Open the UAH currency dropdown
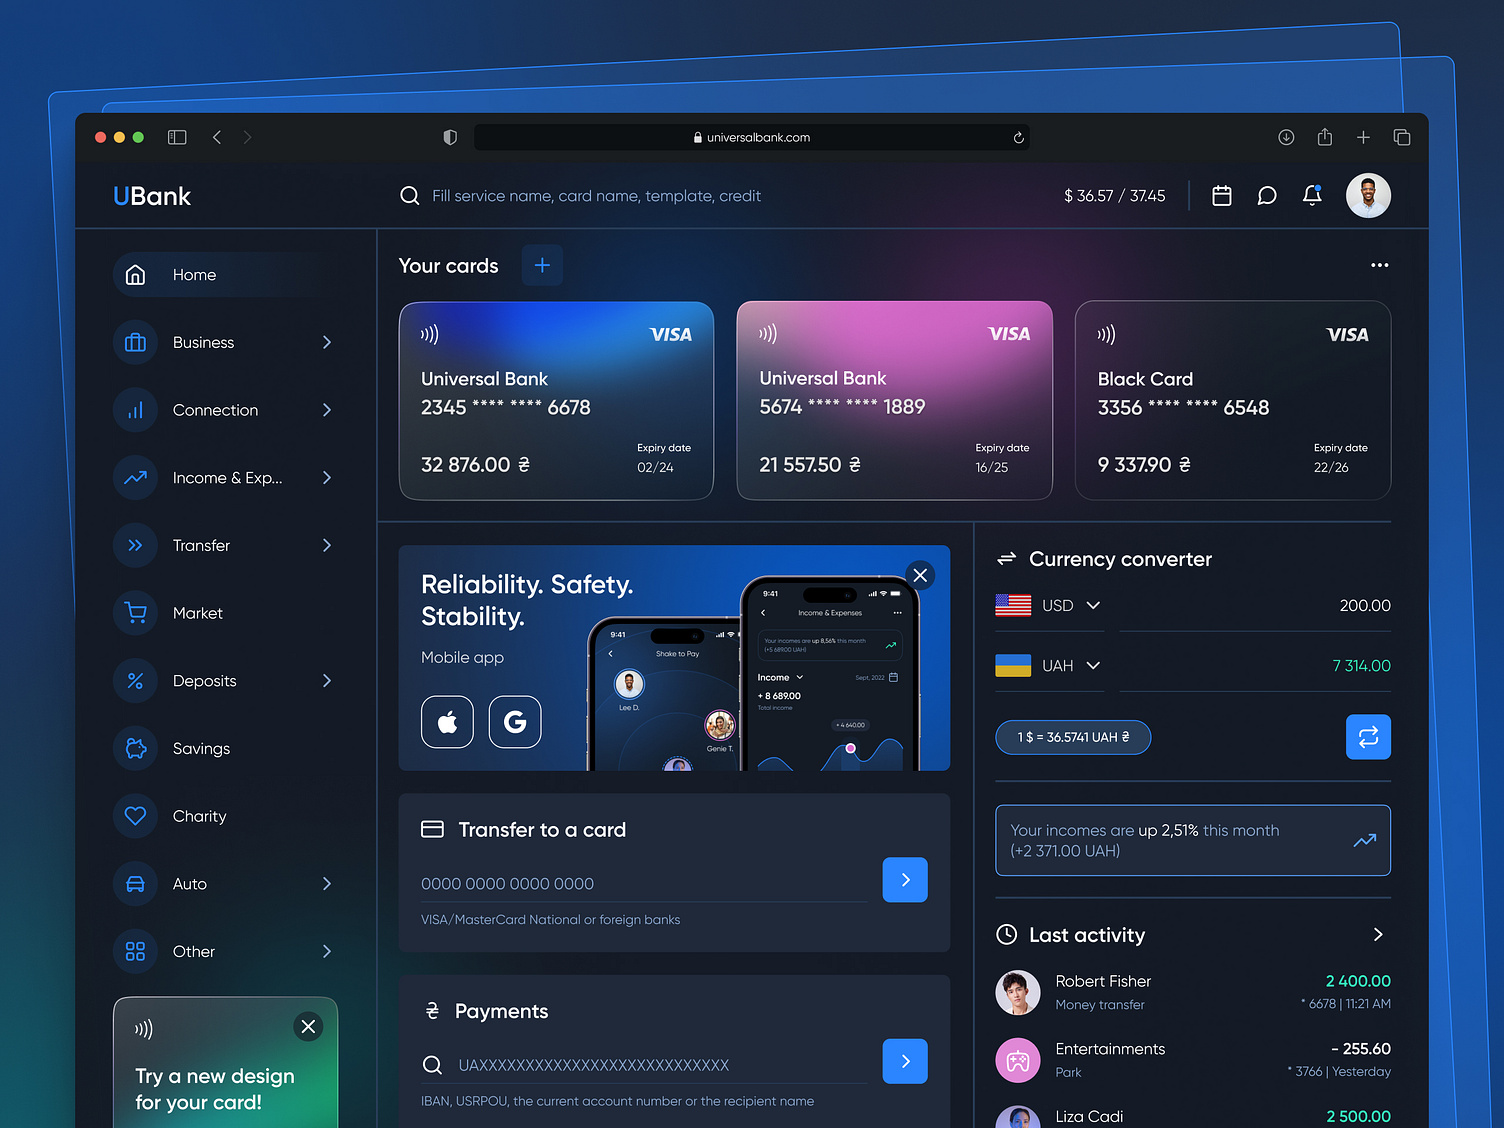The width and height of the screenshot is (1504, 1128). coord(1048,666)
